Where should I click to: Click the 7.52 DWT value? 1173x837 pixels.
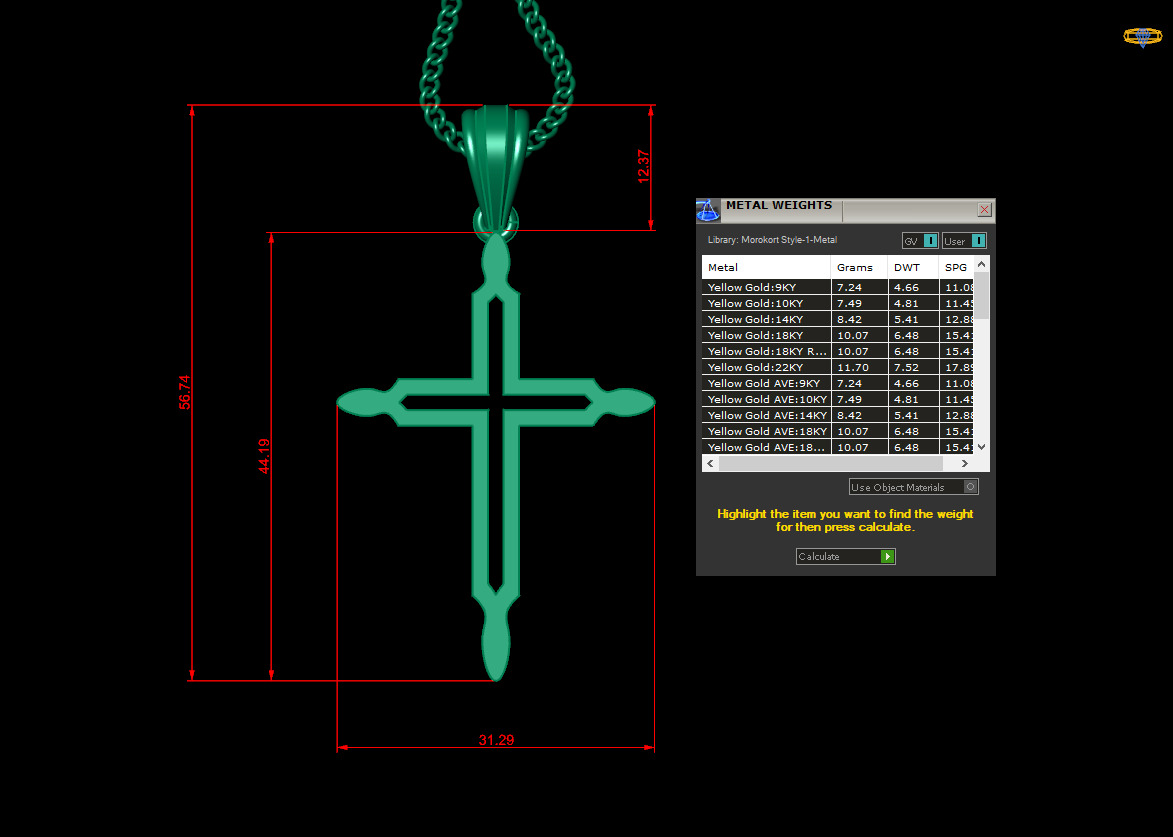[906, 367]
